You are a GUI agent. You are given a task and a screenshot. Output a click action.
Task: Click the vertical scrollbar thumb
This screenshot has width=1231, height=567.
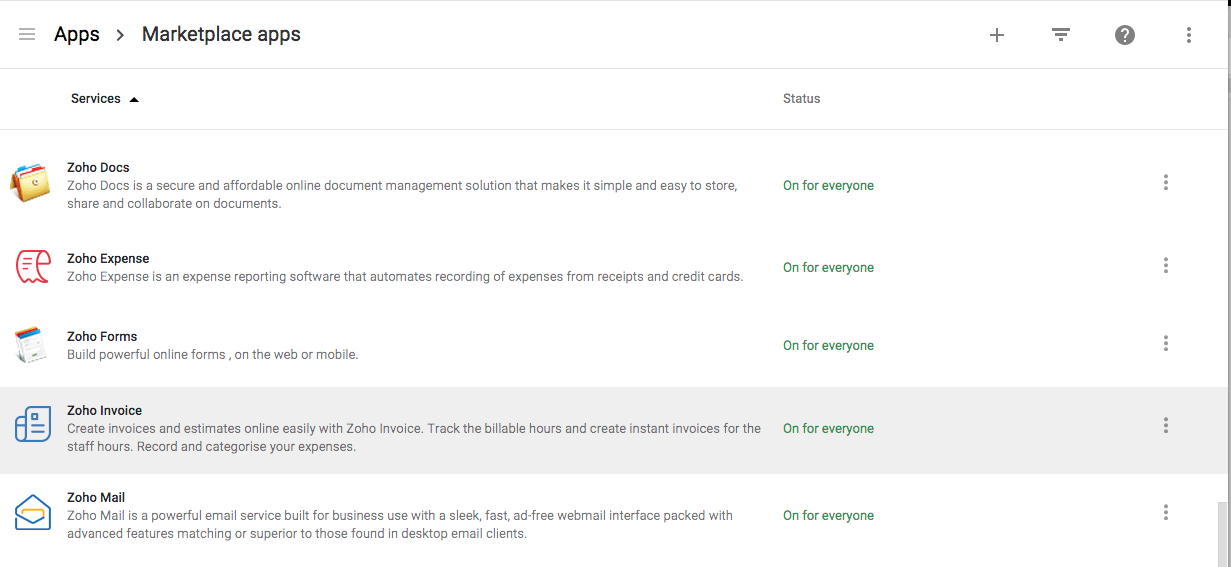point(1221,534)
